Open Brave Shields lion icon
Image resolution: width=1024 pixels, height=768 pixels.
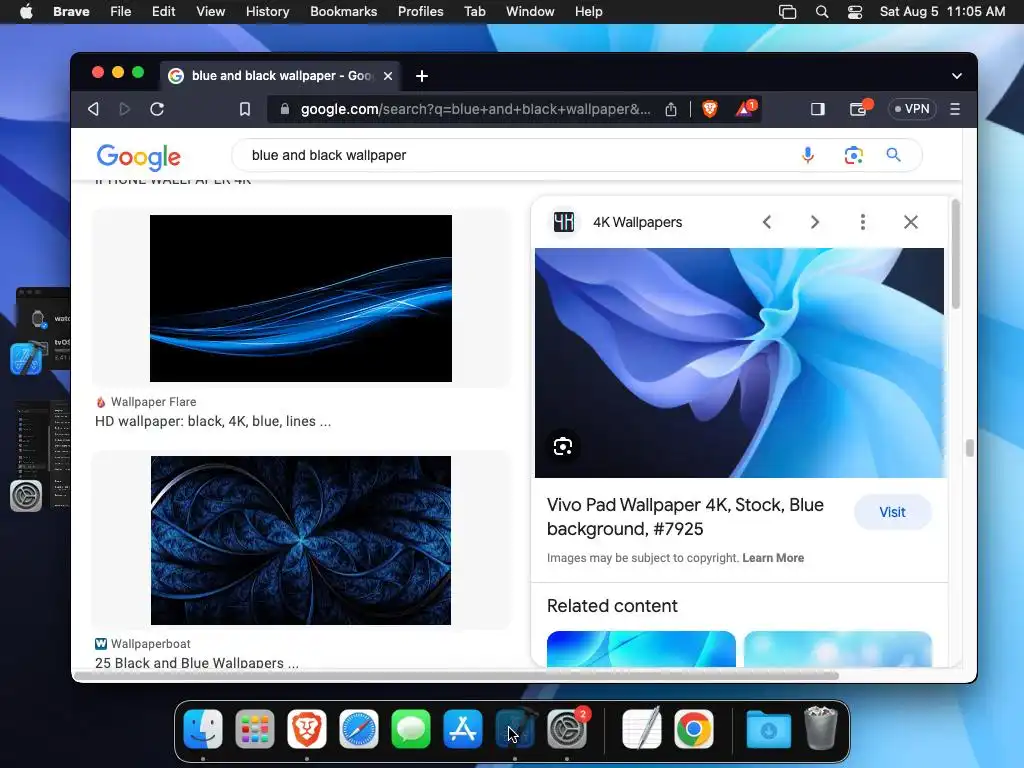coord(710,108)
